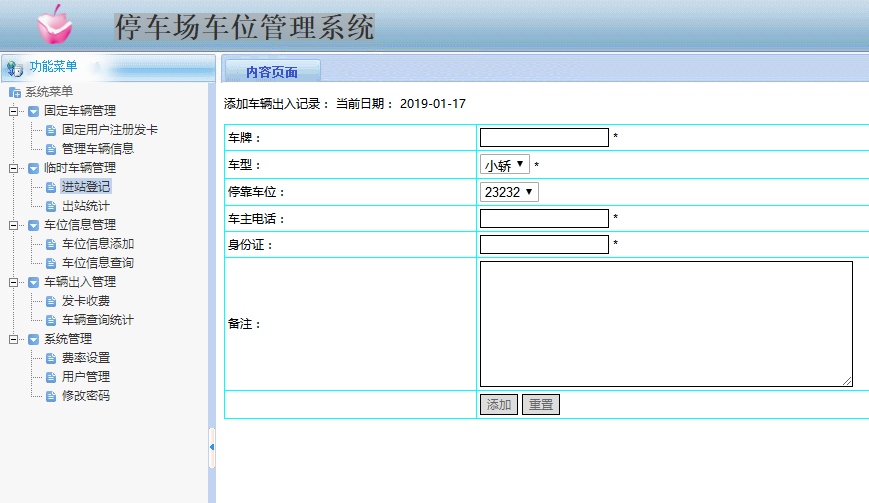The width and height of the screenshot is (869, 503).
Task: Click the page icon beside 发卡收费
Action: tap(51, 301)
